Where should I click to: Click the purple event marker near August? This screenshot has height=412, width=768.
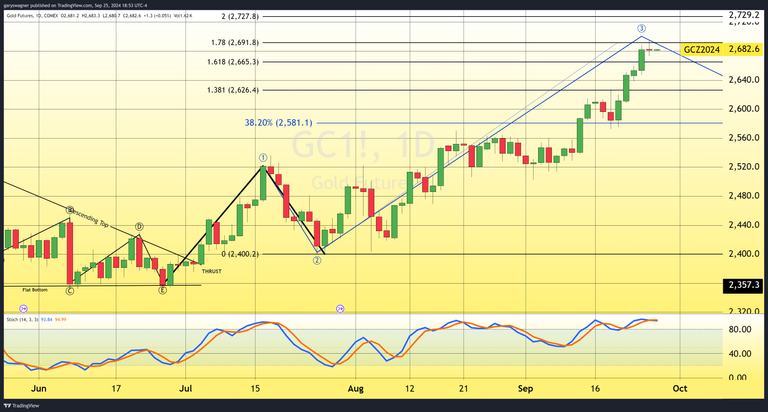tap(342, 309)
